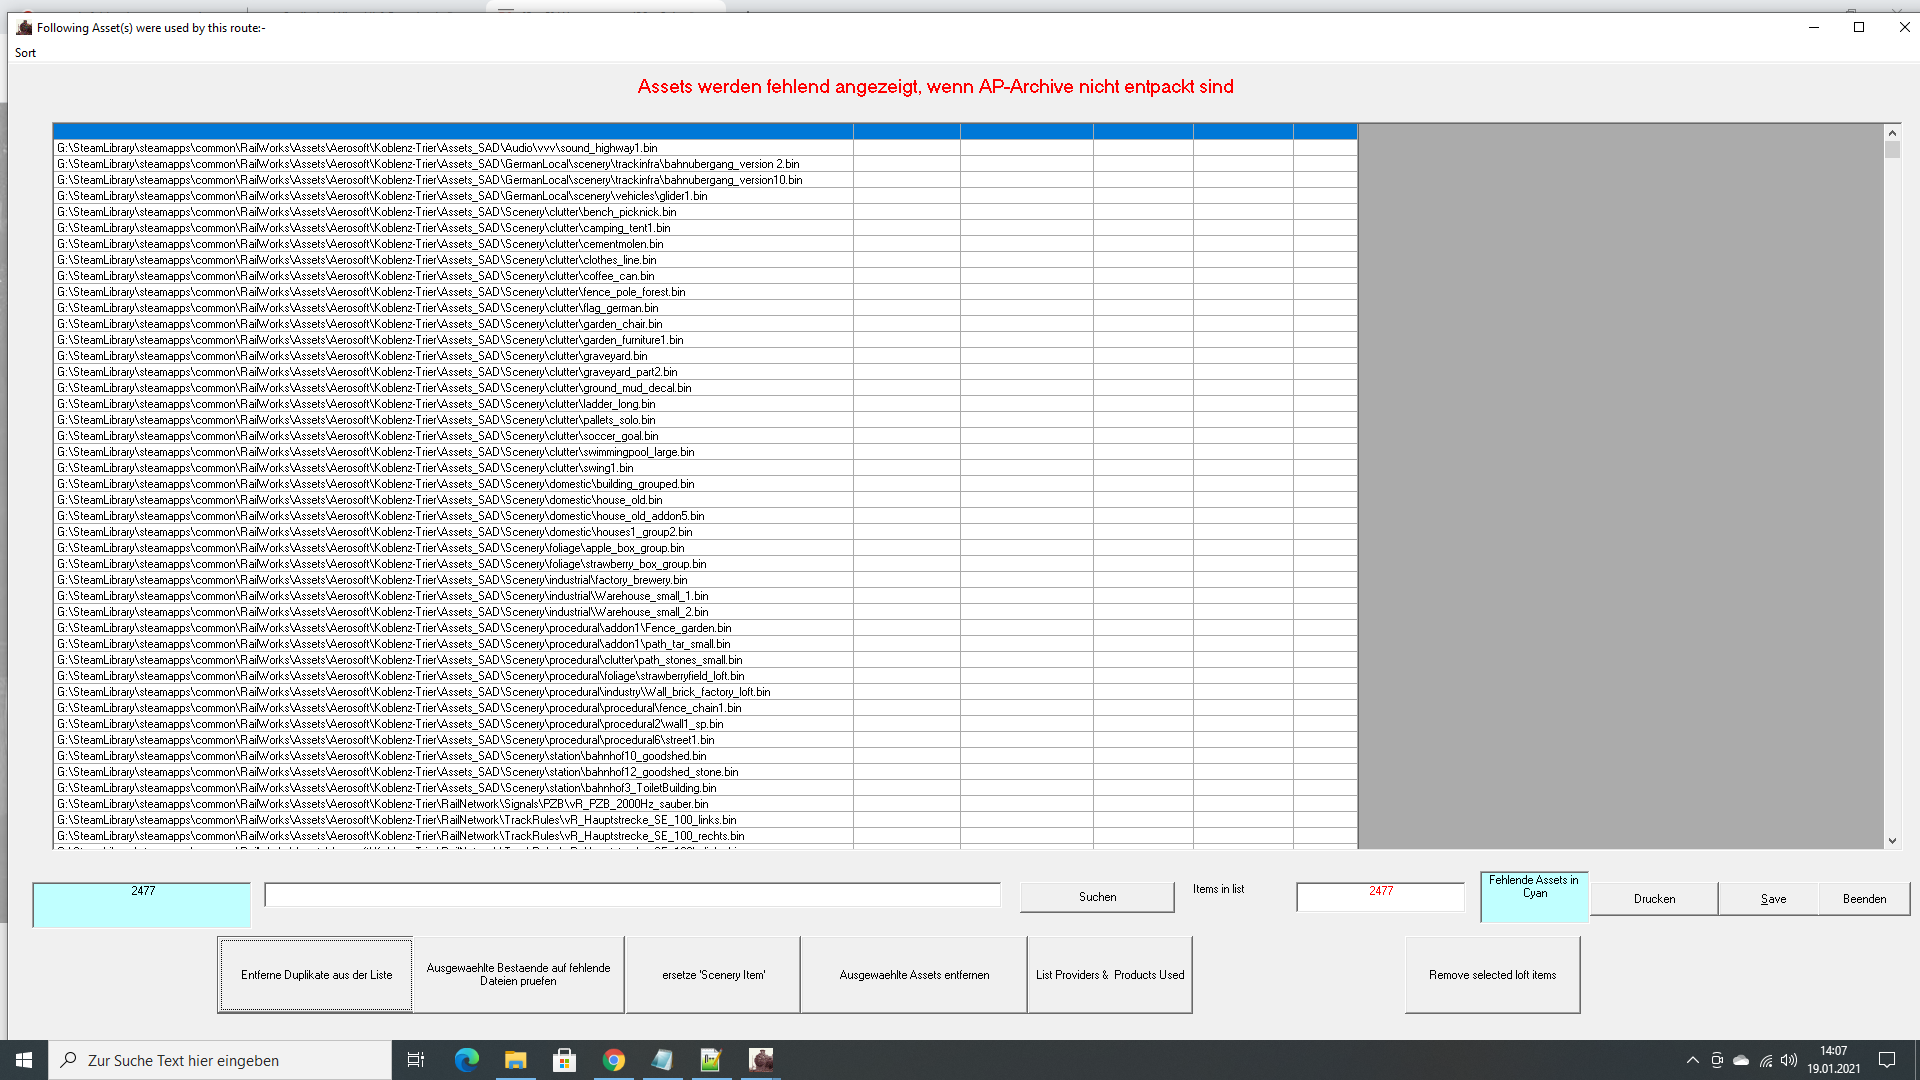1920x1080 pixels.
Task: Click the Suchen search button
Action: click(x=1097, y=897)
